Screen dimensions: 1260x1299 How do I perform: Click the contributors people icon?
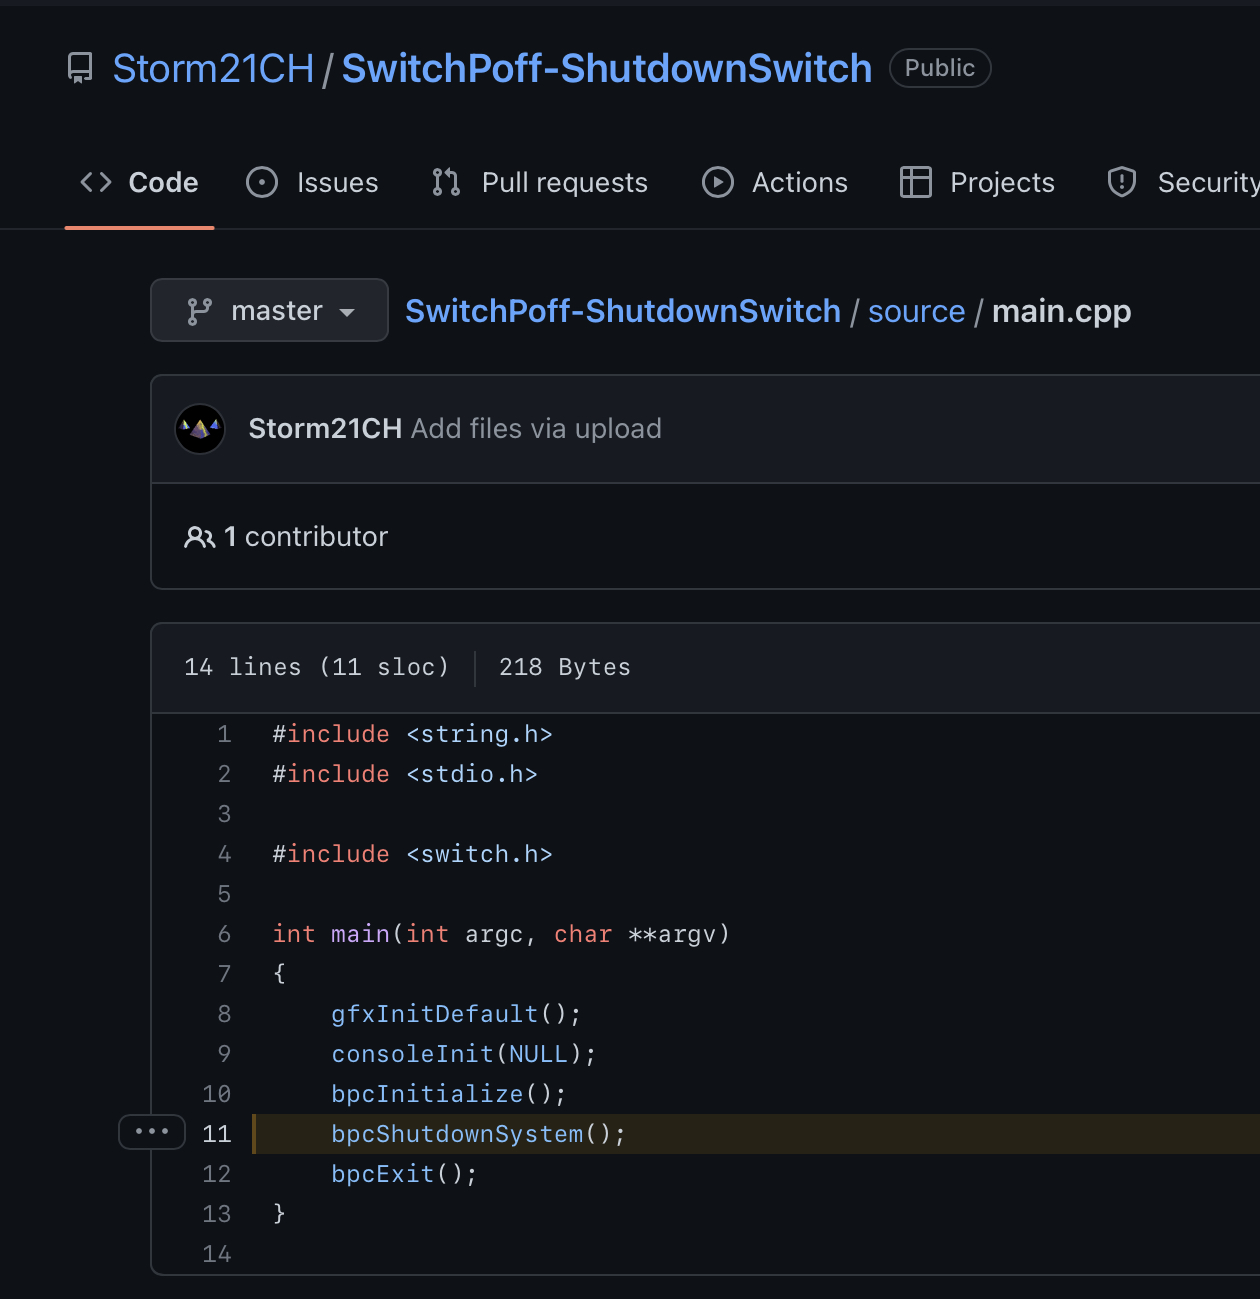199,537
